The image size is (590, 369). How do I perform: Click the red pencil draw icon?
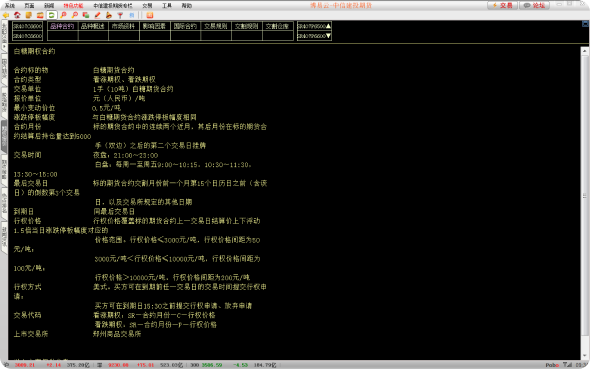(97, 15)
